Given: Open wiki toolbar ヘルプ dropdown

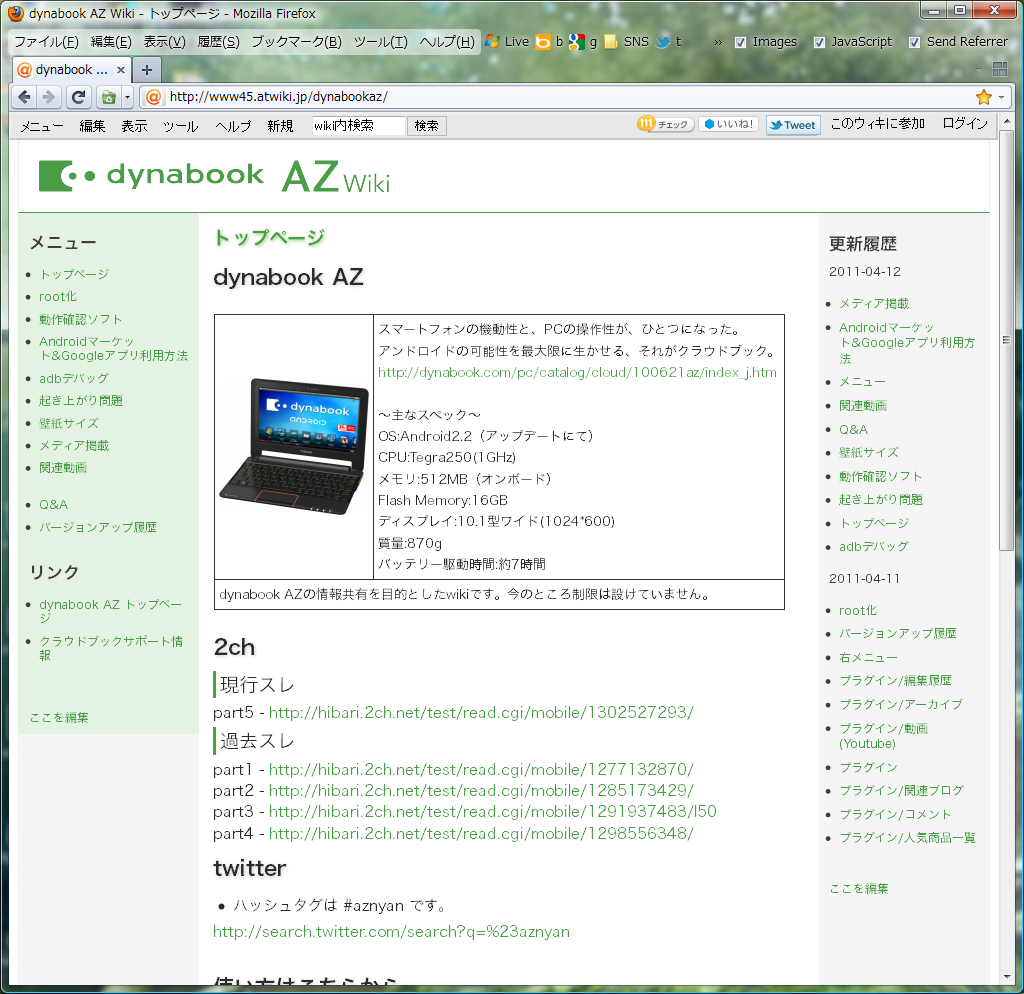Looking at the screenshot, I should (x=233, y=126).
